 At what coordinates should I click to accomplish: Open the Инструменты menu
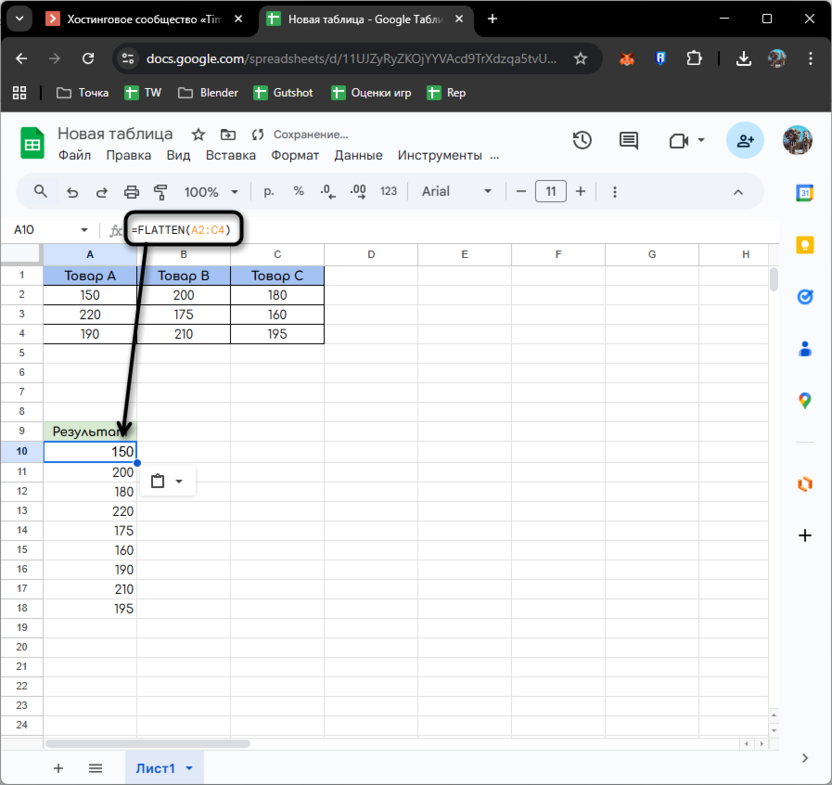click(440, 156)
